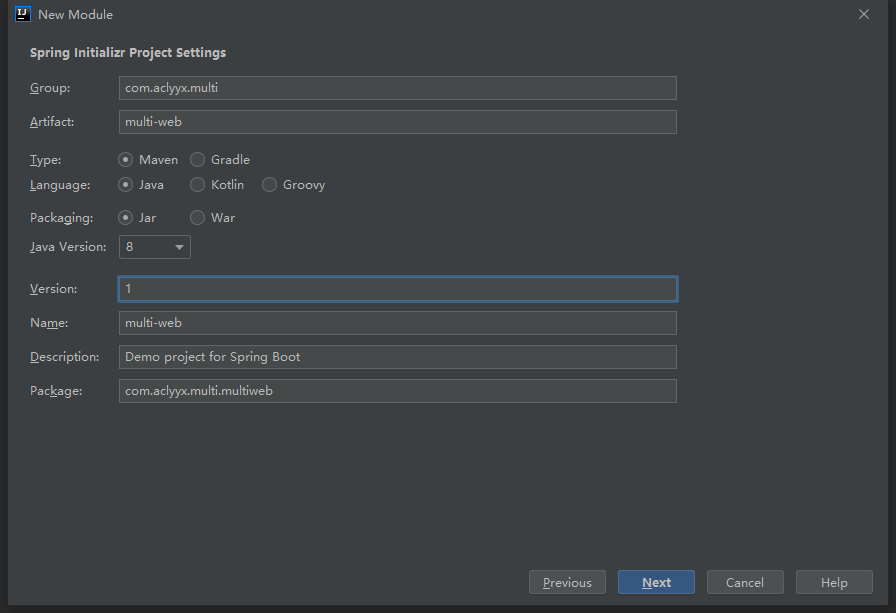Click the Artifact input field

[x=397, y=121]
